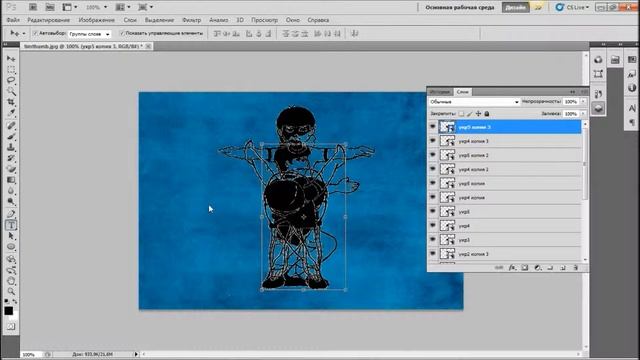Click the Основная рабочая среда workspace button

(460, 7)
